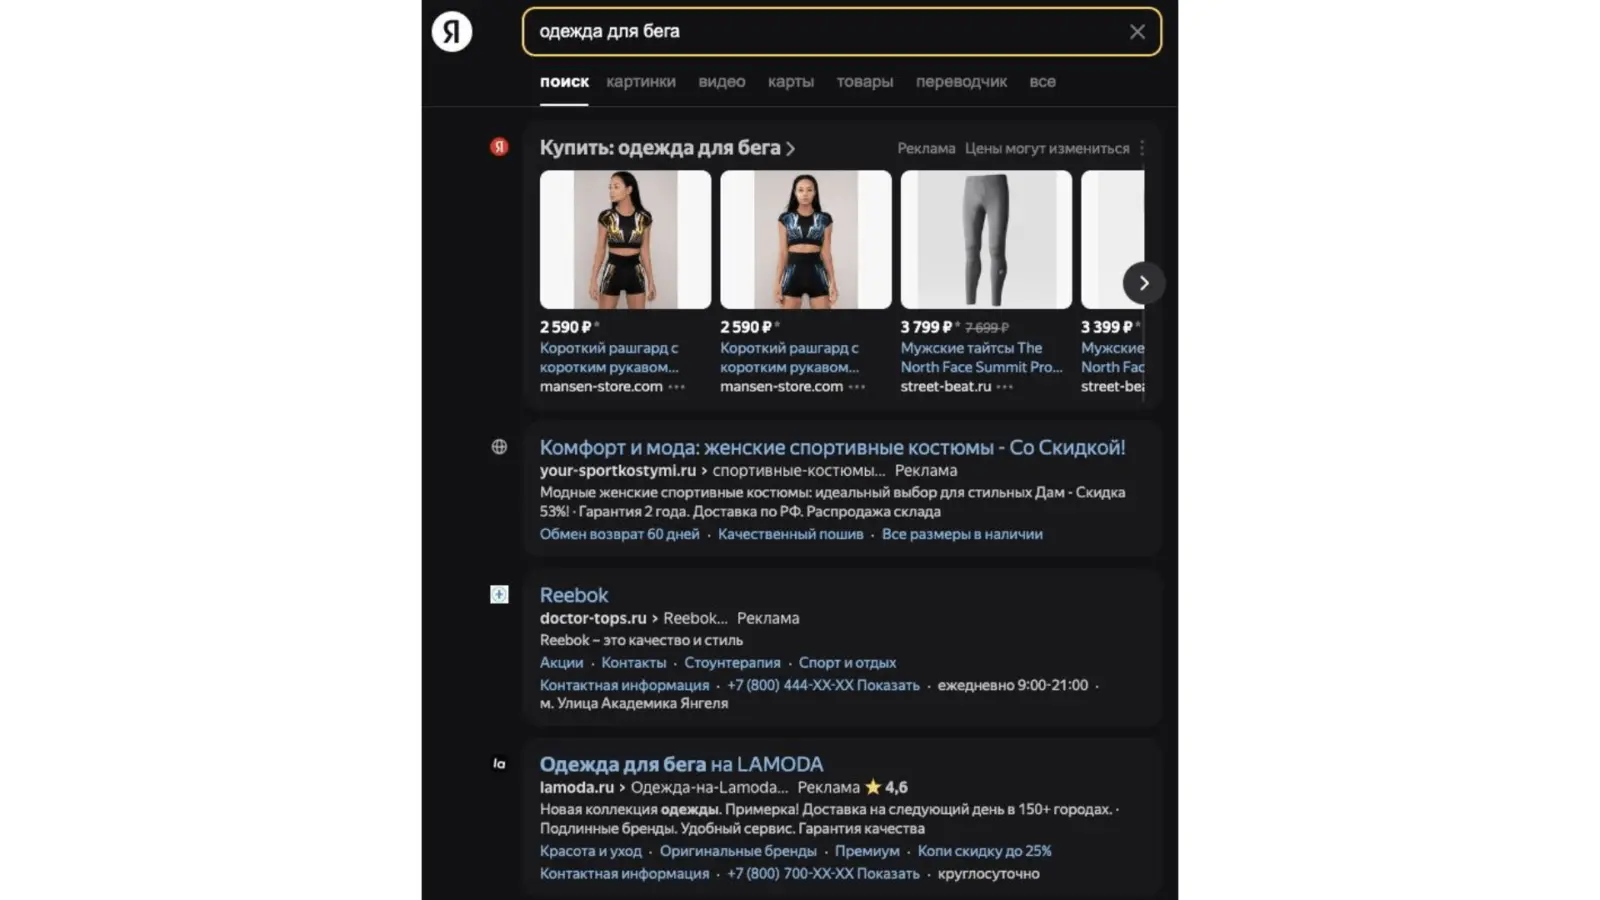
Task: Click the Reebok result favicon
Action: [499, 595]
